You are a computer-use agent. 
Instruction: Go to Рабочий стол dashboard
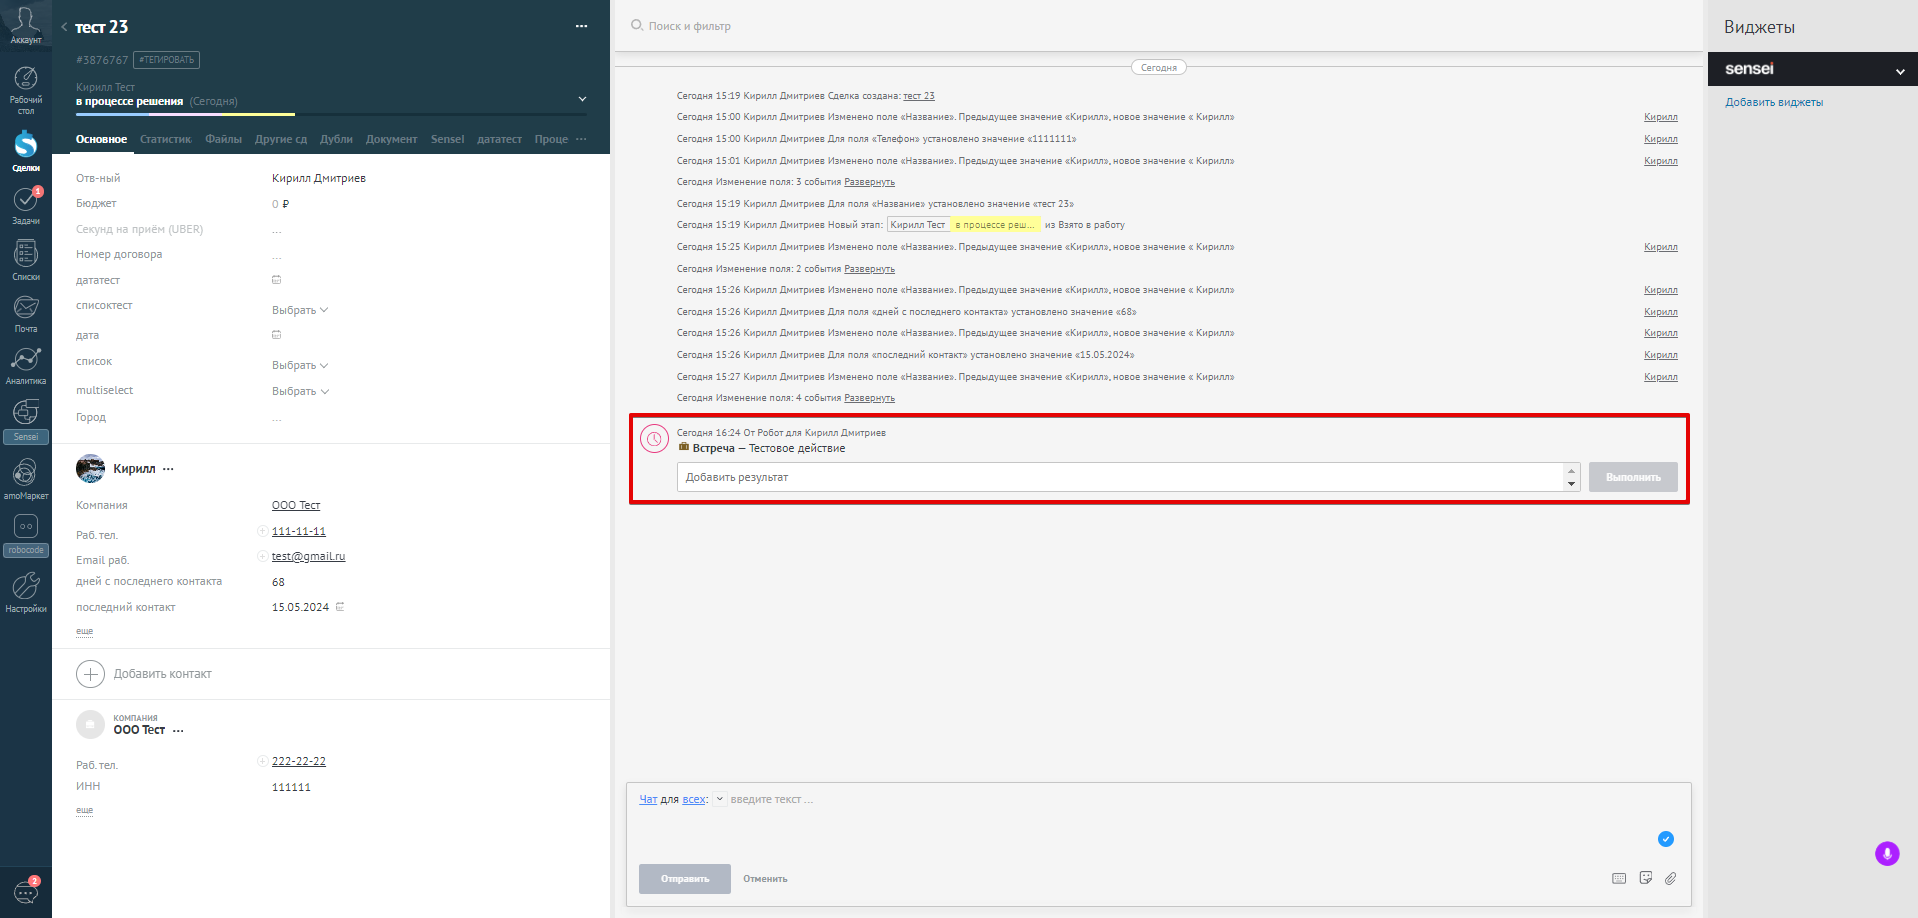click(x=26, y=89)
